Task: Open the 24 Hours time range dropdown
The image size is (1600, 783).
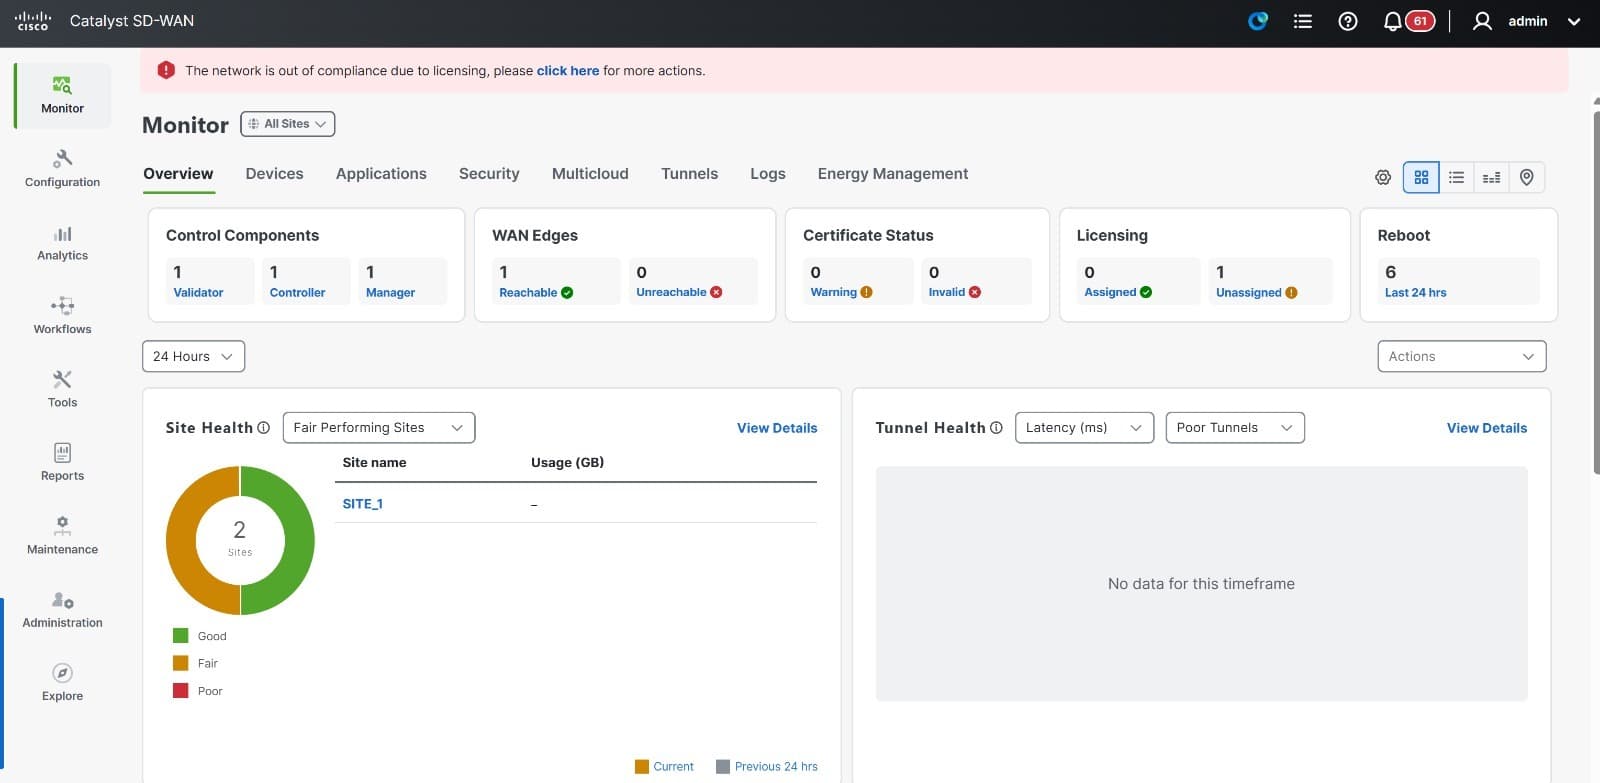Action: 193,356
